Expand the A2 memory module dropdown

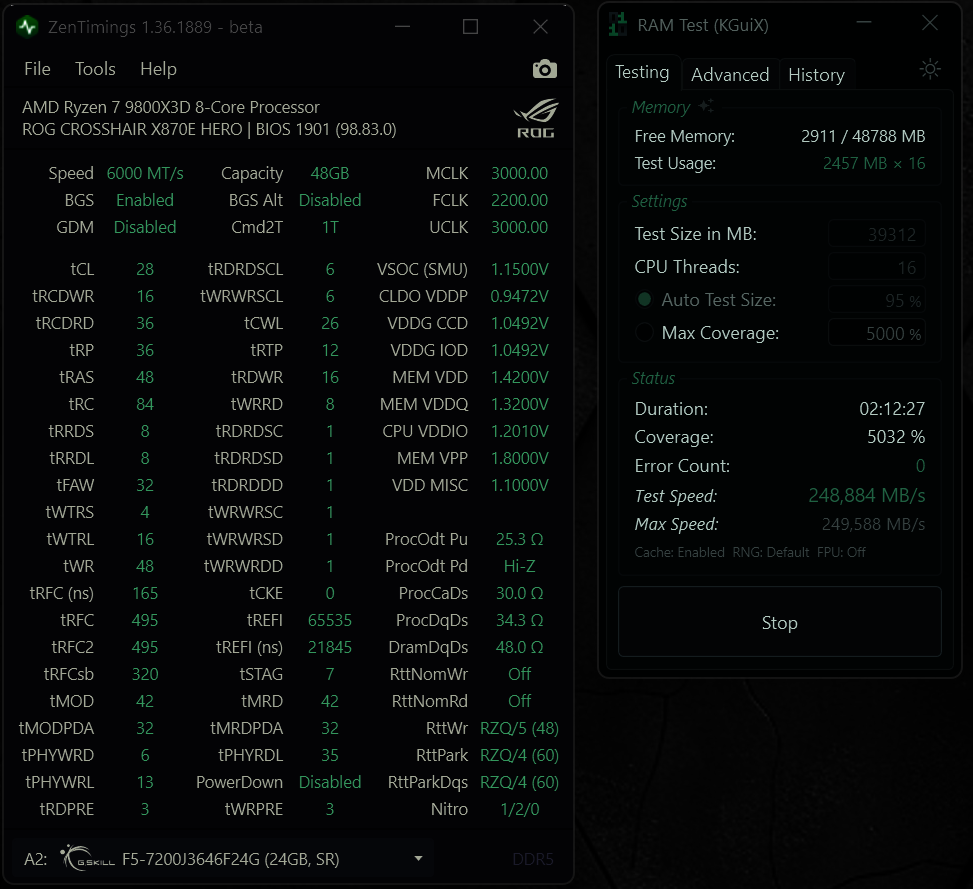tap(418, 859)
